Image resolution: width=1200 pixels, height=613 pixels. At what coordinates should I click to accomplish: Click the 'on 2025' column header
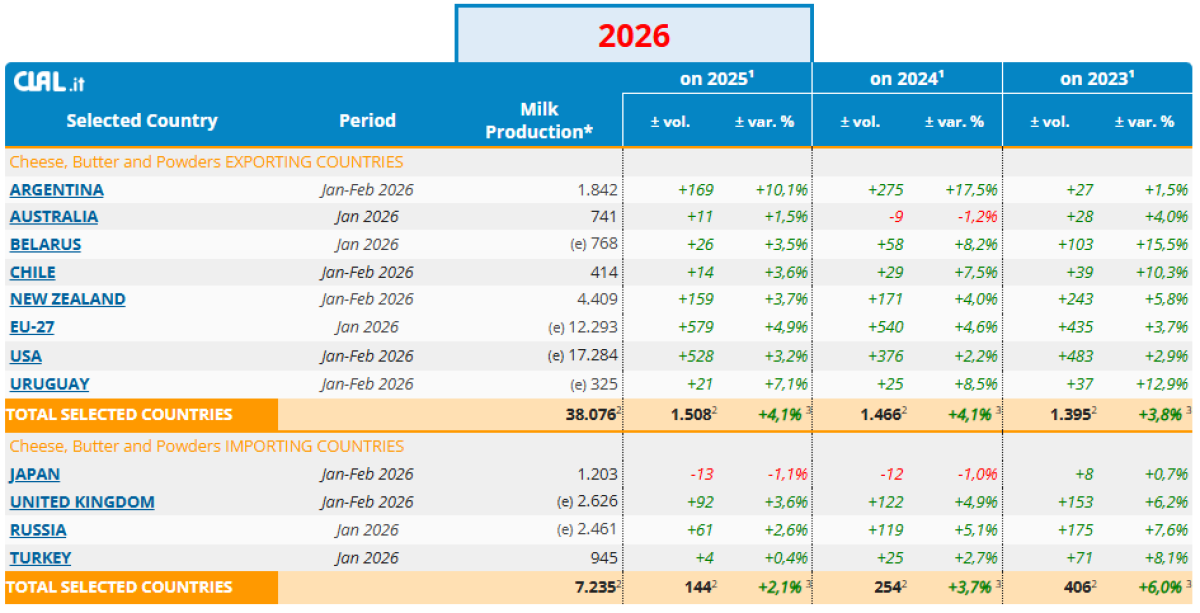tap(716, 79)
